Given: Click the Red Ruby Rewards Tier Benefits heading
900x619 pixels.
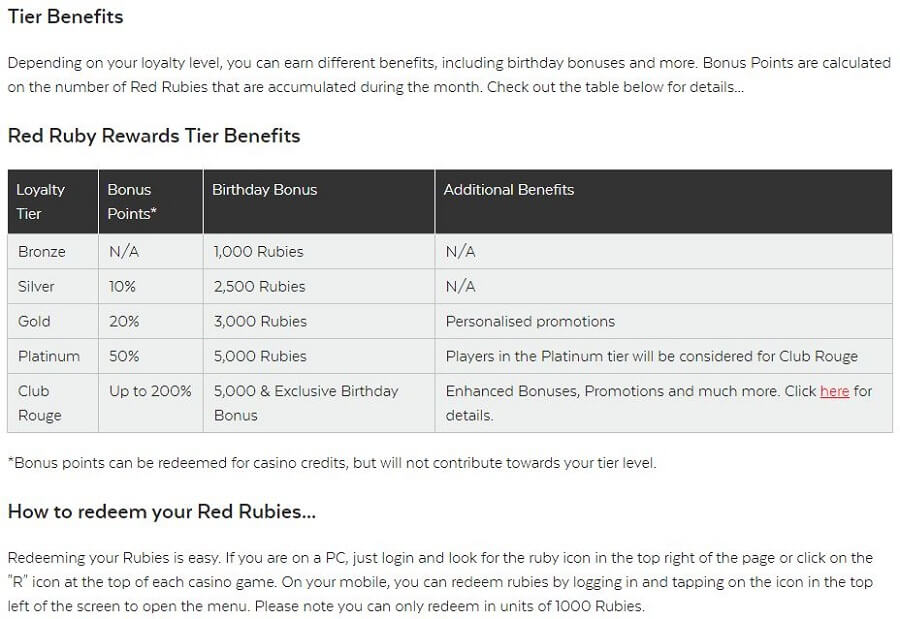Looking at the screenshot, I should (154, 136).
